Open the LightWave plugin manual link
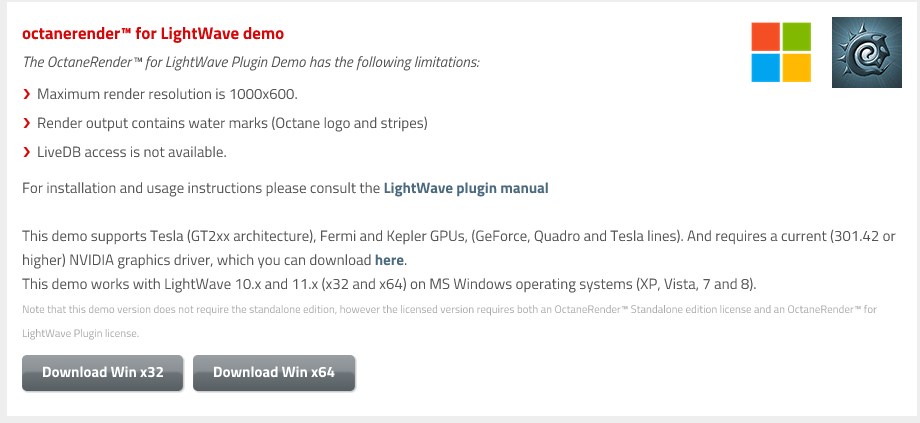 point(466,187)
